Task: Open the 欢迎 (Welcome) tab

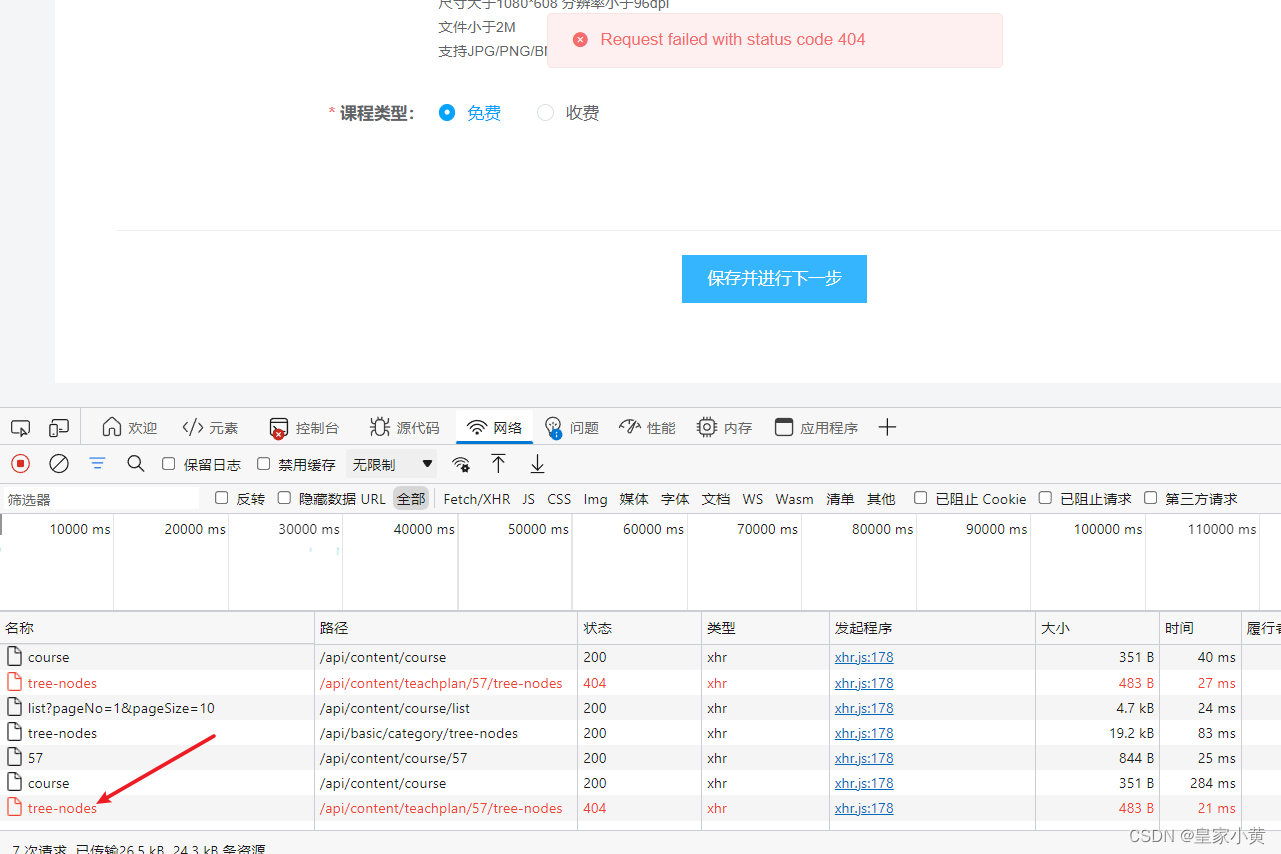Action: [130, 428]
